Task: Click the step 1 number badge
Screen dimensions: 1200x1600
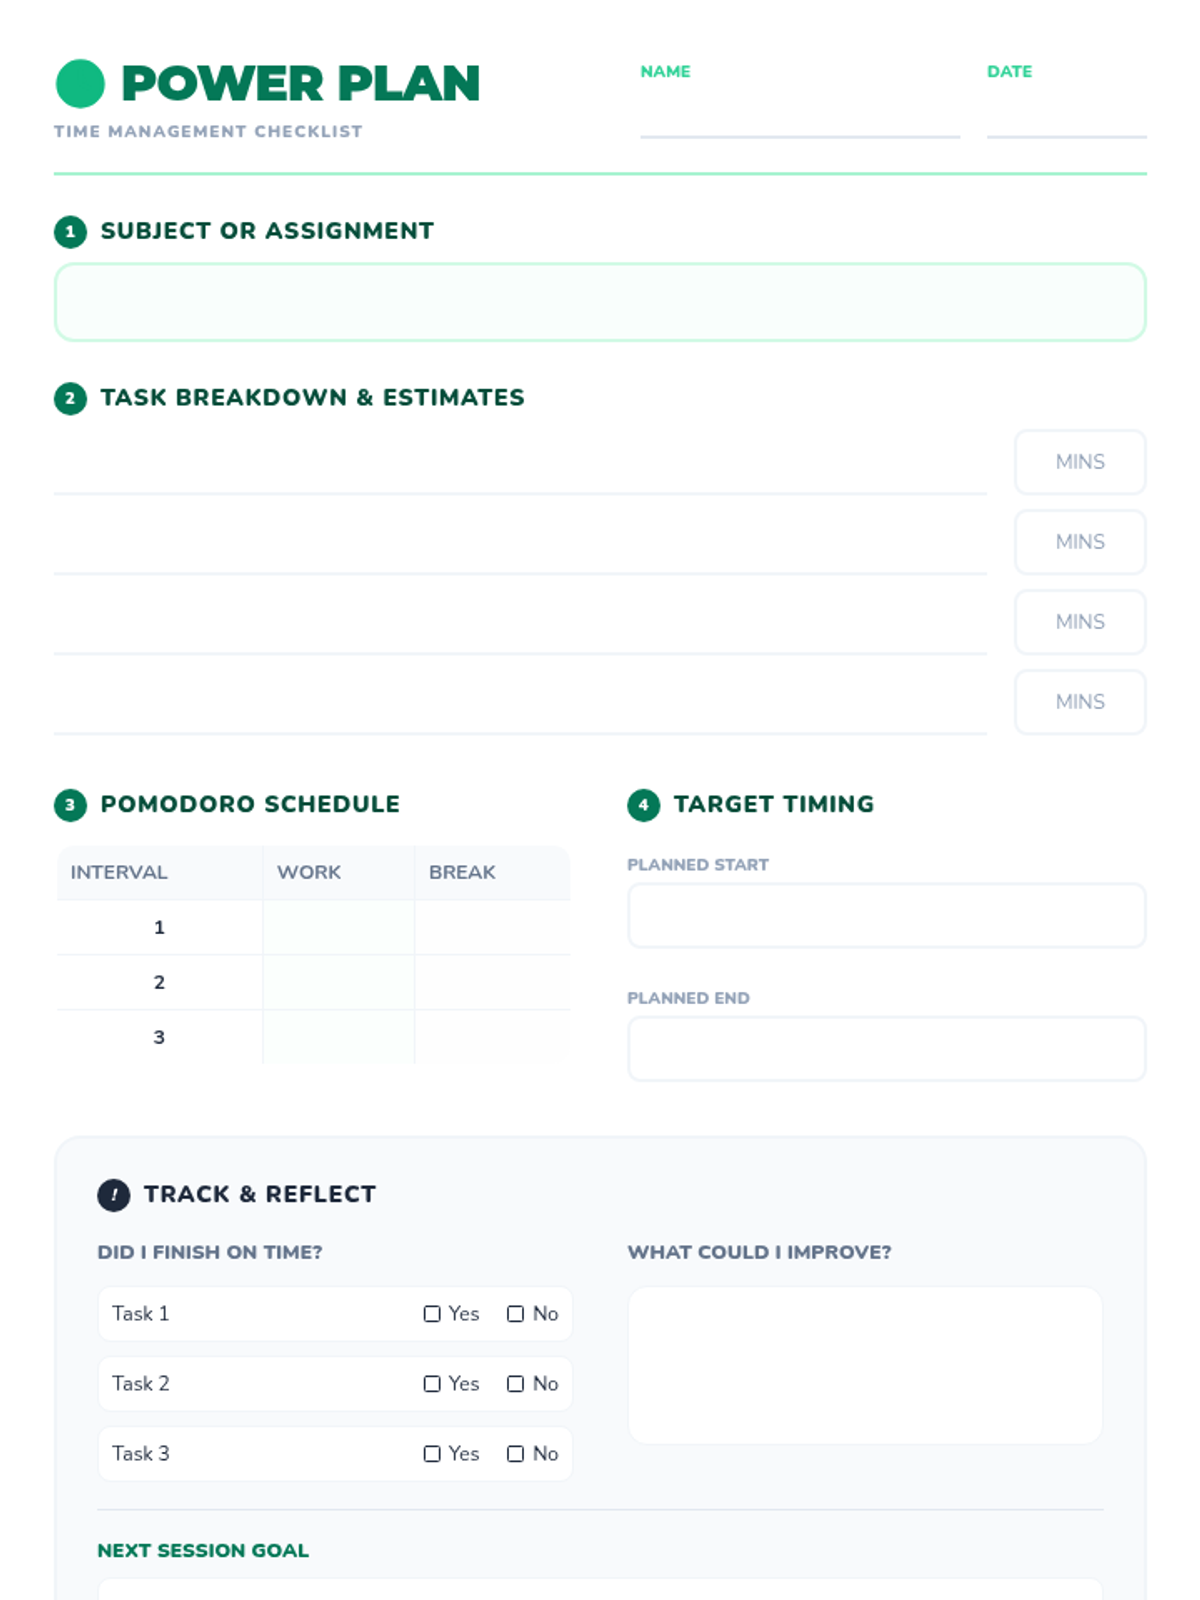Action: coord(70,231)
